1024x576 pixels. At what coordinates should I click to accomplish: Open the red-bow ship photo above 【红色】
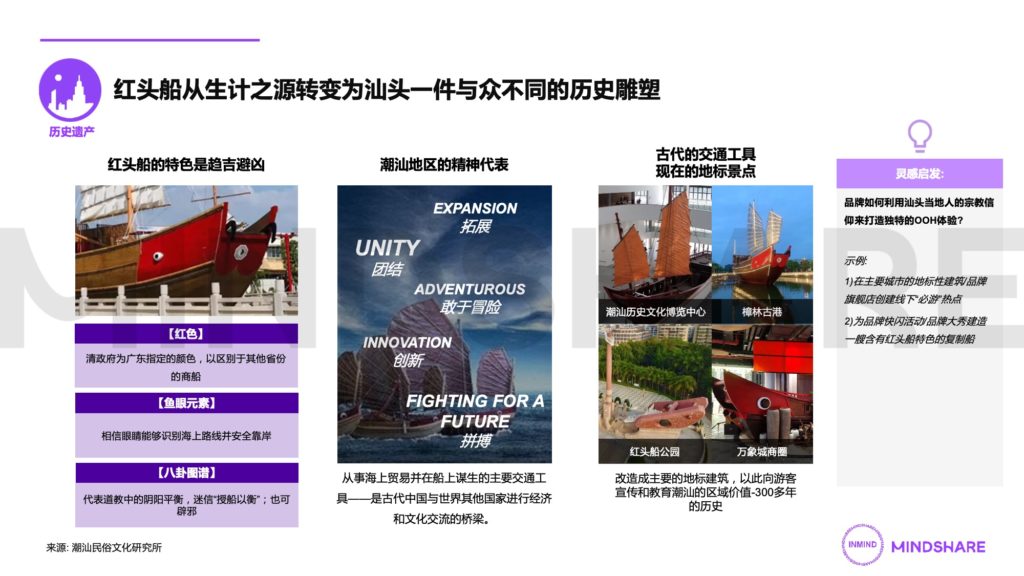tap(186, 251)
